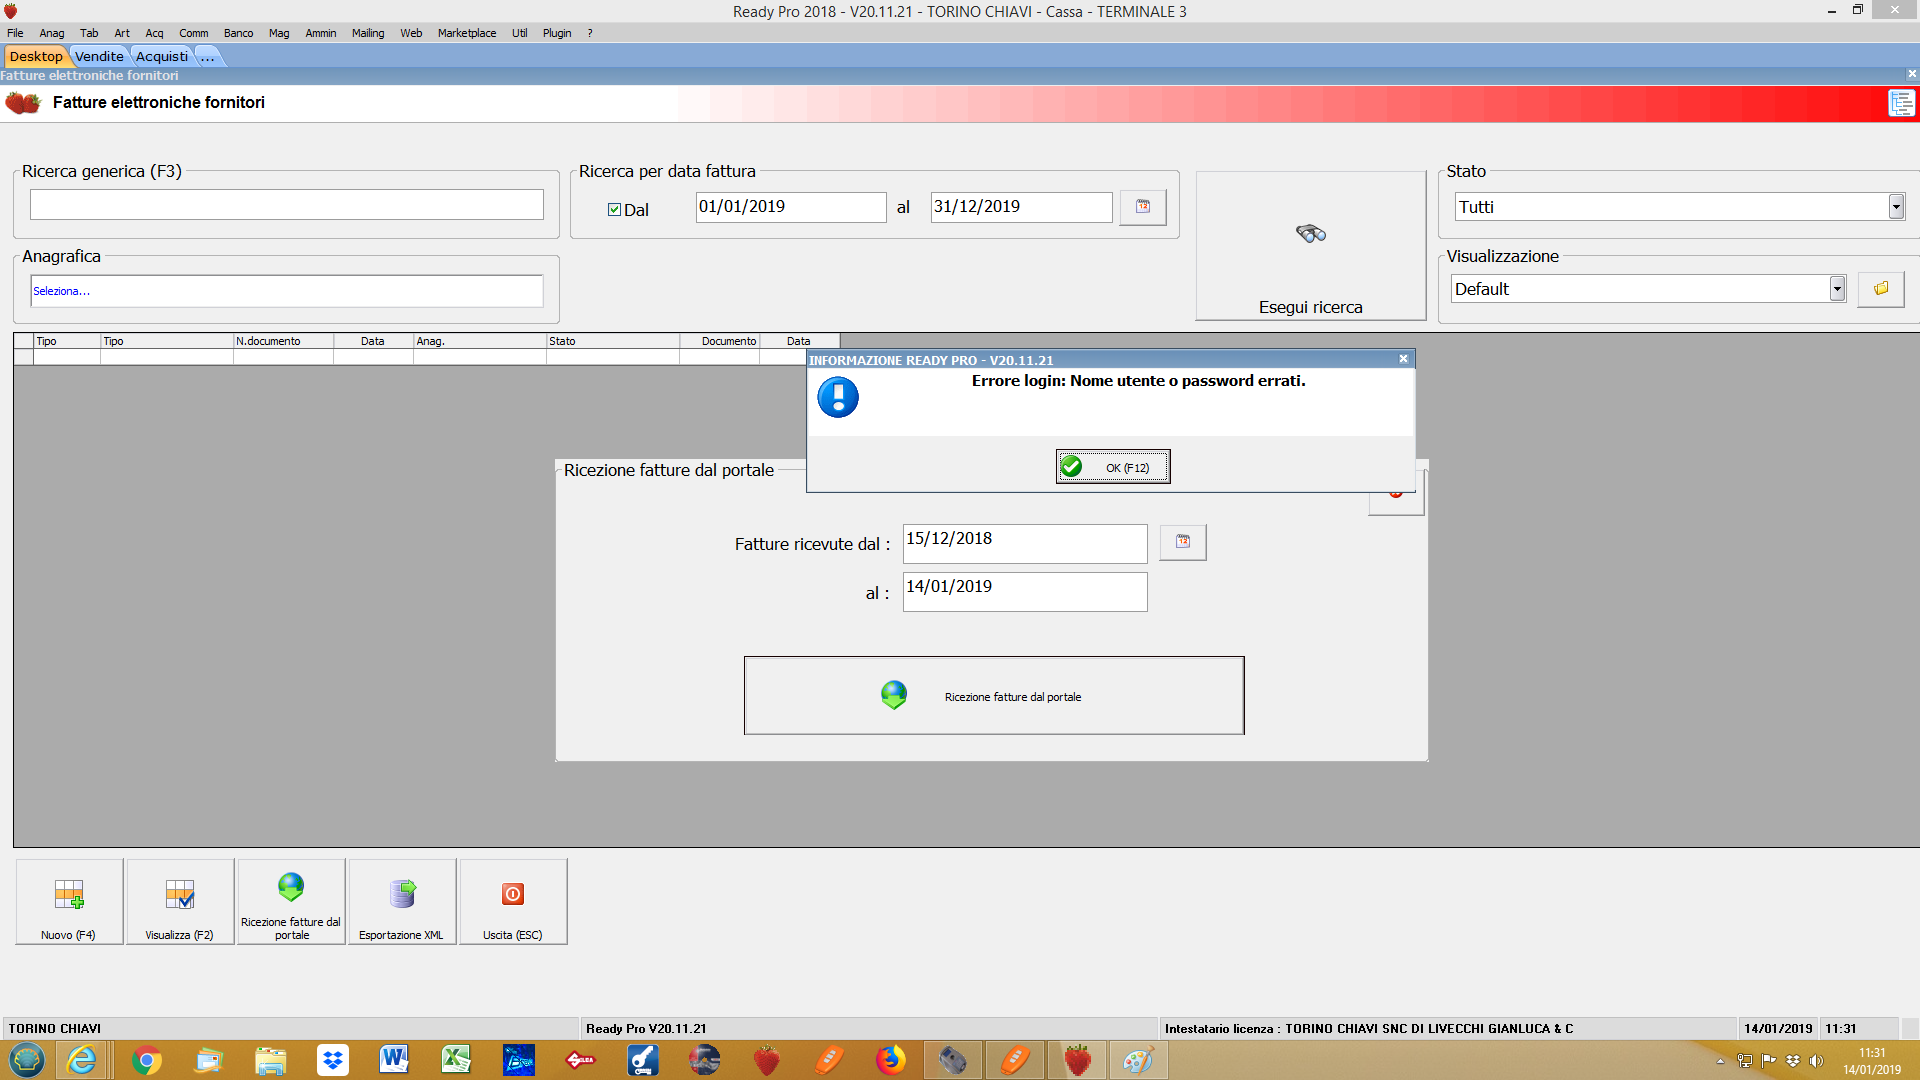The image size is (1920, 1080).
Task: Click the Esportazione XML button
Action: pyautogui.click(x=402, y=901)
